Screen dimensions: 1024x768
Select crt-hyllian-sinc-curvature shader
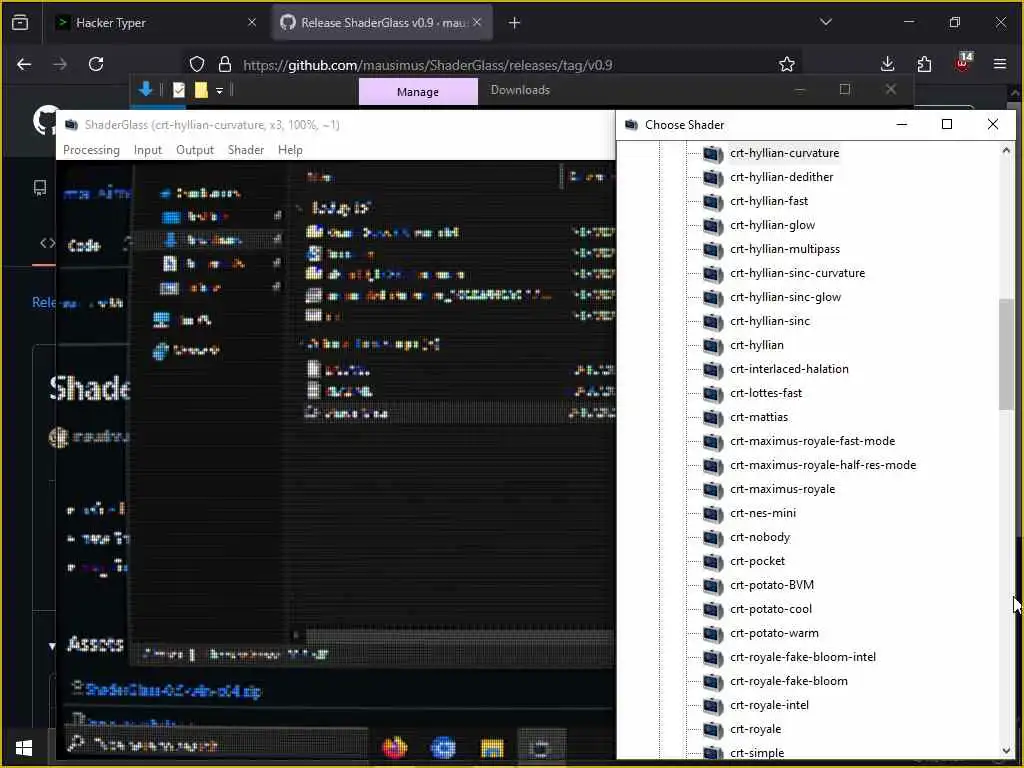coord(797,274)
